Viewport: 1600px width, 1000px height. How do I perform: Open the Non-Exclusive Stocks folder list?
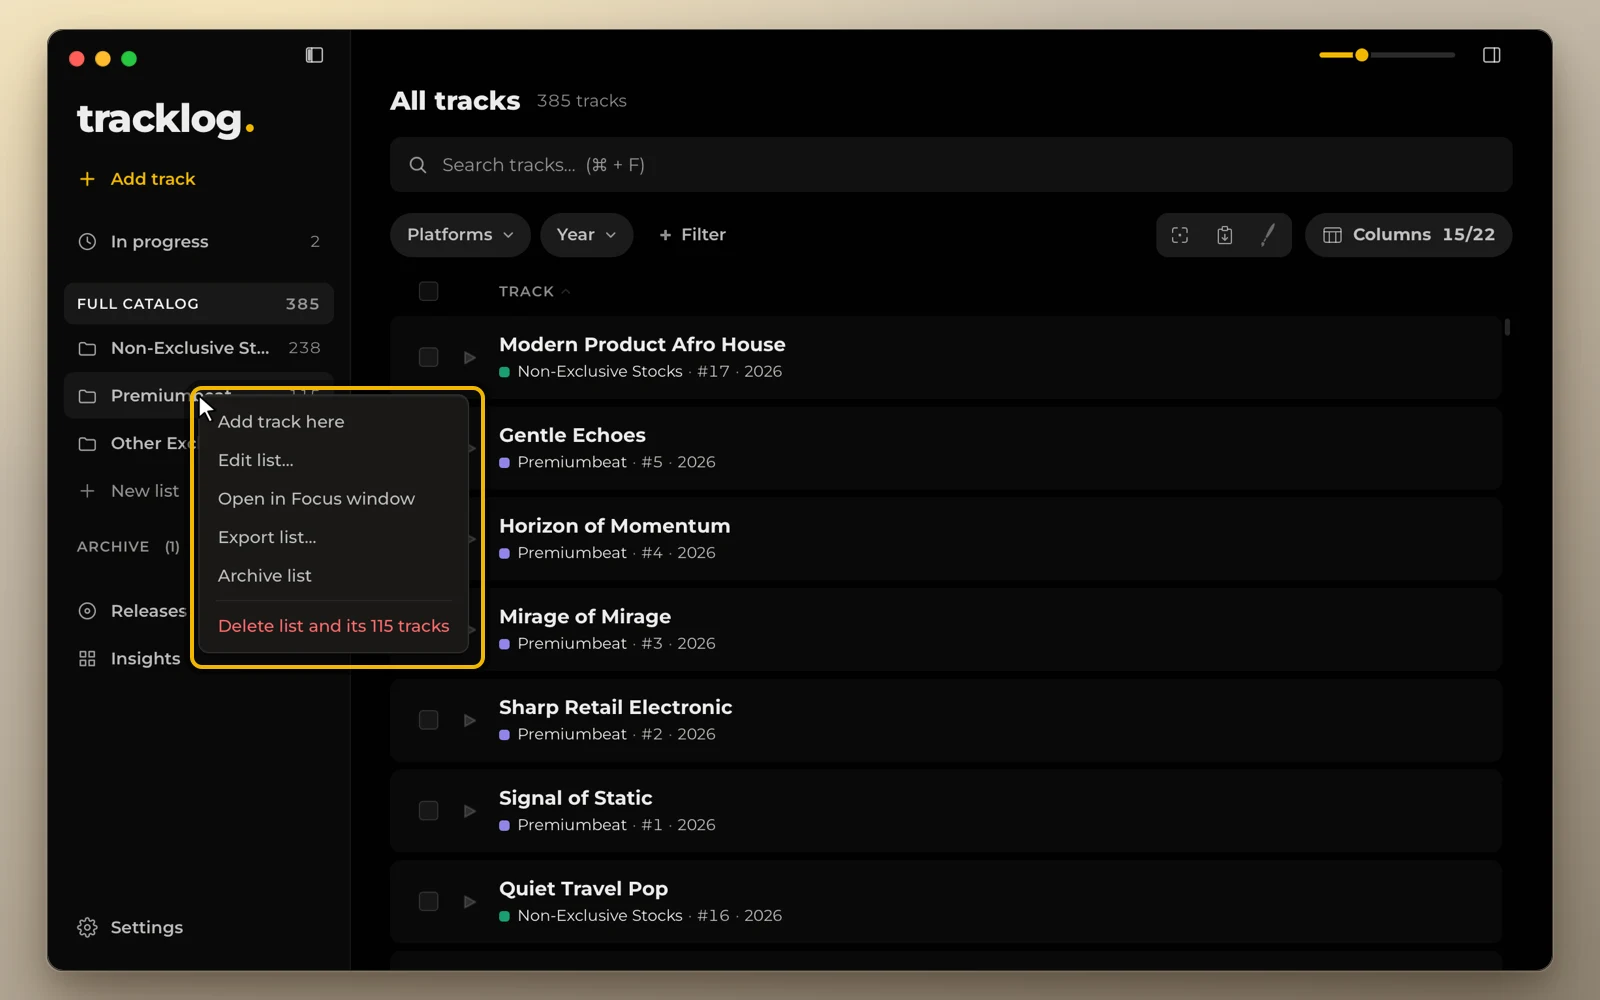coord(198,348)
